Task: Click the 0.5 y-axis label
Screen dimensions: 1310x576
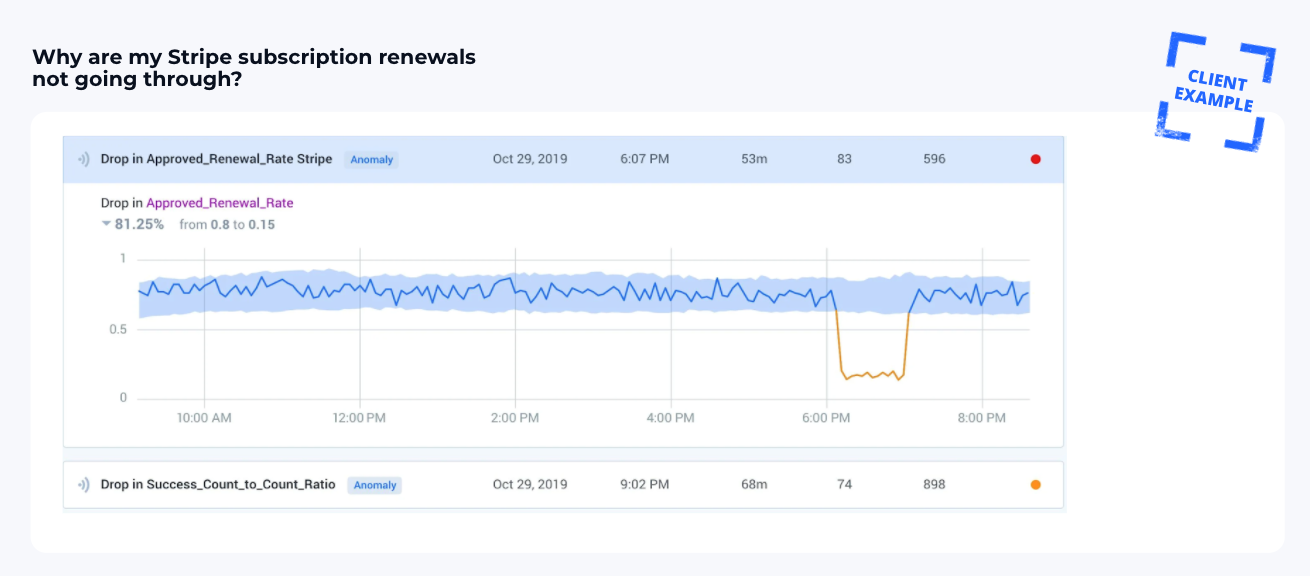Action: [118, 329]
